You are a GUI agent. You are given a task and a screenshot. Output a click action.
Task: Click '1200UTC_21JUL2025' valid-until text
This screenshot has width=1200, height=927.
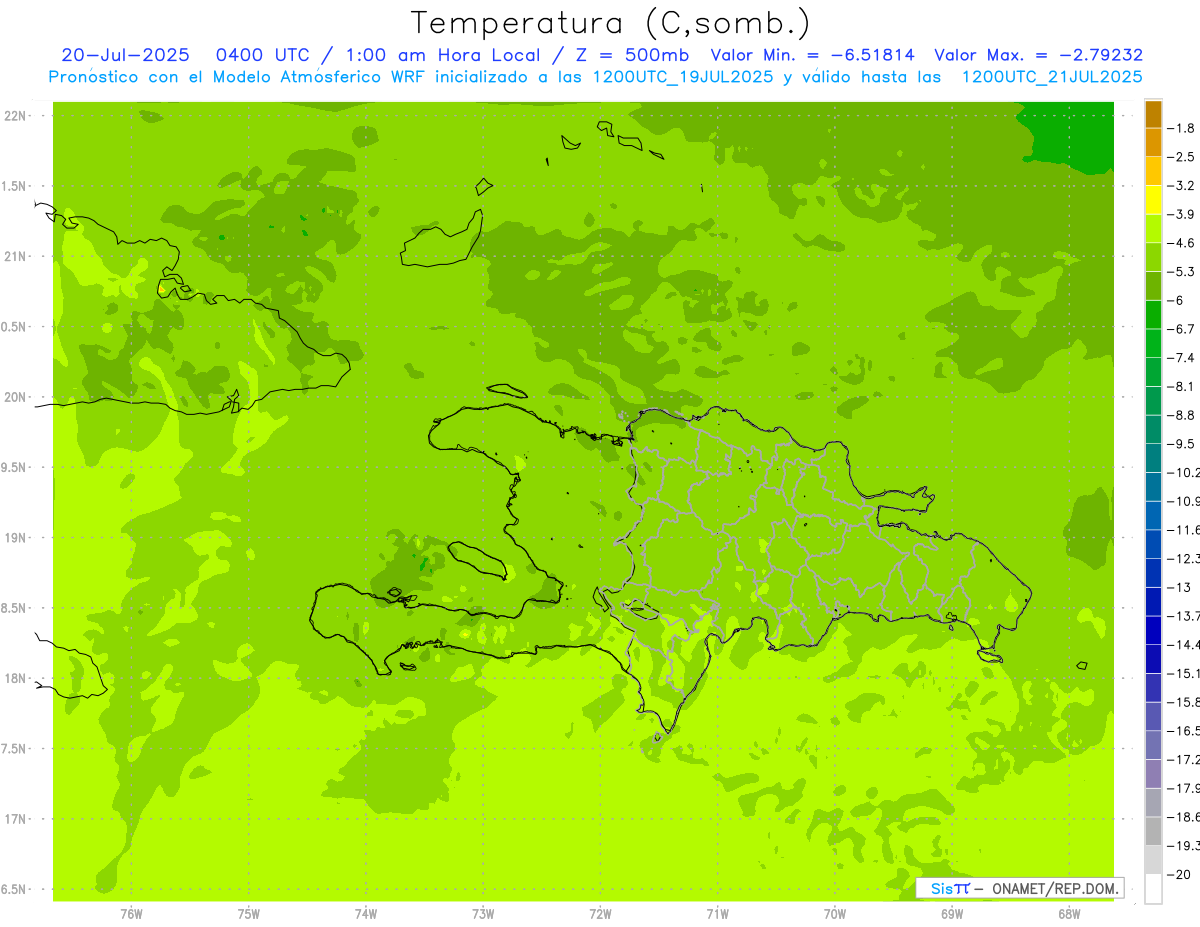tap(1052, 76)
